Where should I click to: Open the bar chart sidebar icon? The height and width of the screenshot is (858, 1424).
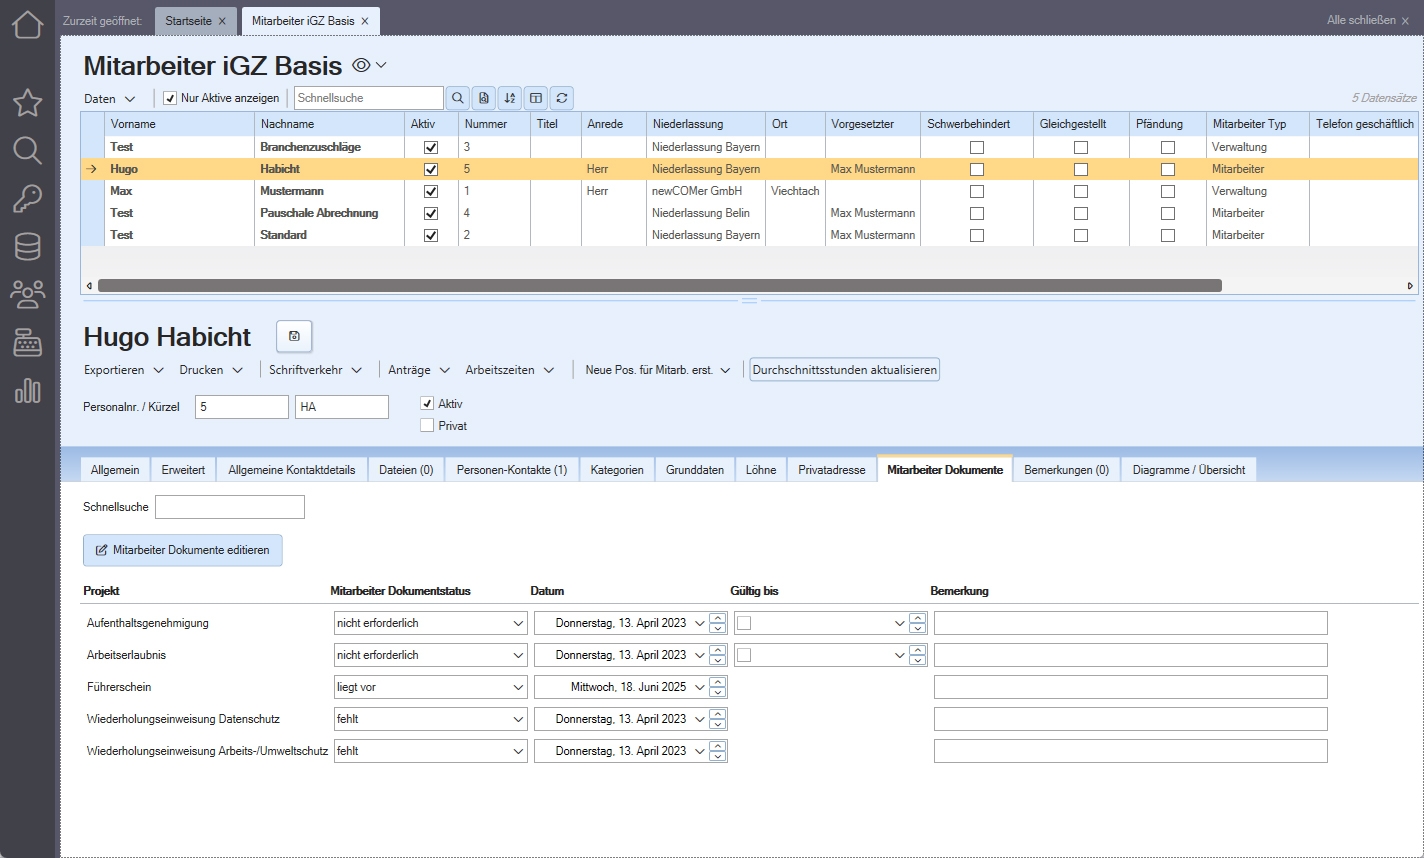pyautogui.click(x=27, y=390)
